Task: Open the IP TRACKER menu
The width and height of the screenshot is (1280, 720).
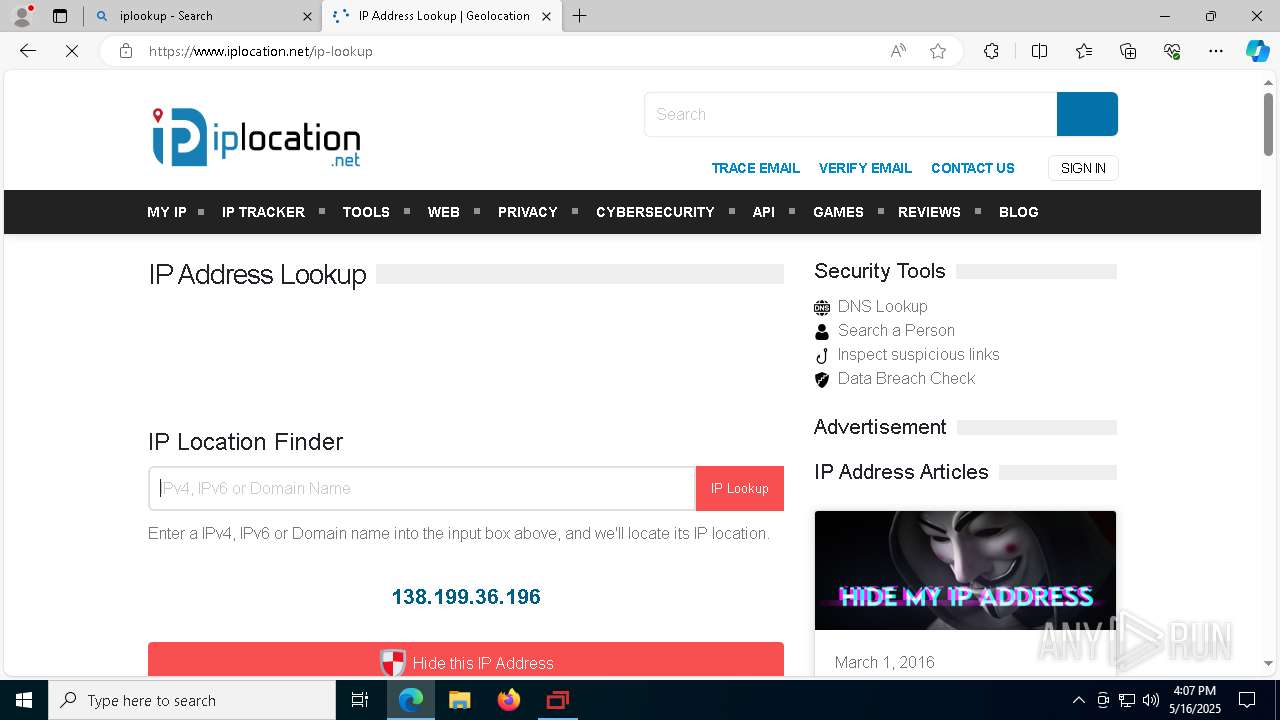Action: point(263,212)
